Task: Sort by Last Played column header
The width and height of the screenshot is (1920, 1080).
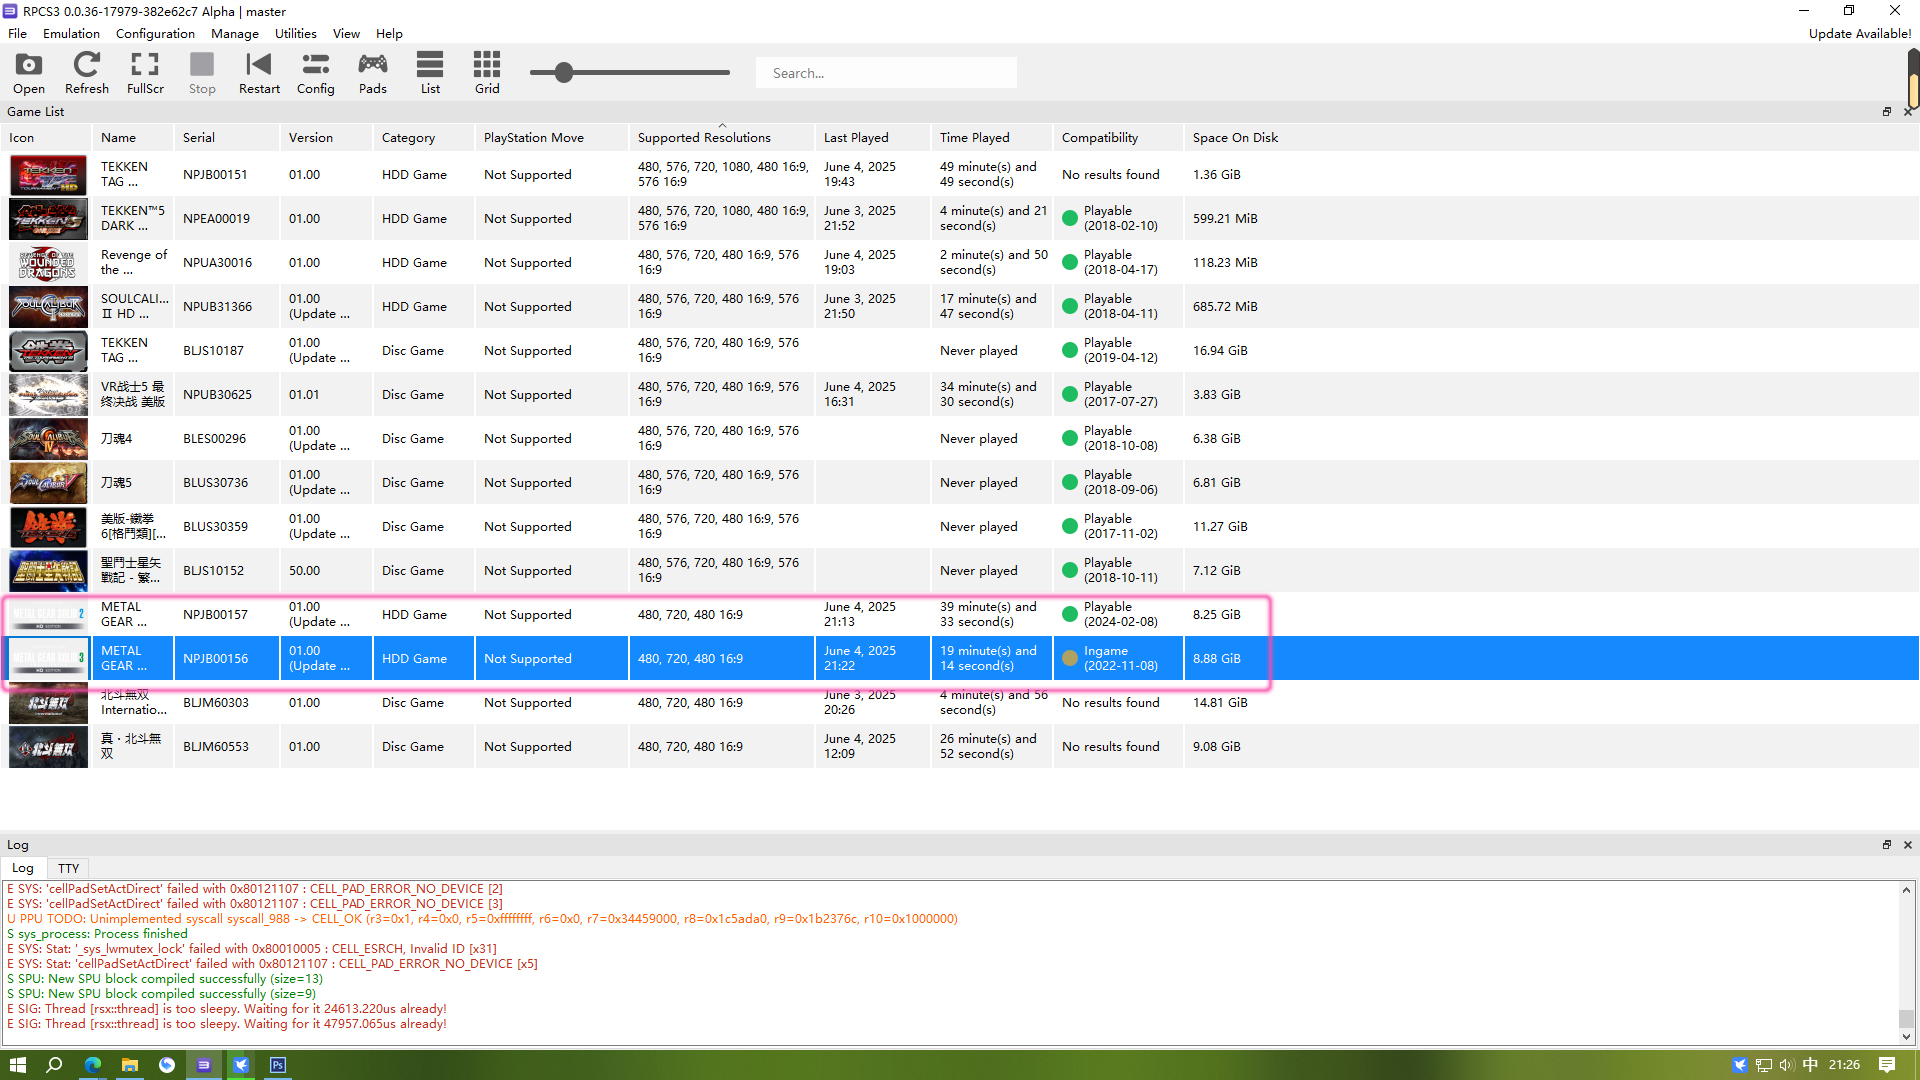Action: [x=873, y=138]
